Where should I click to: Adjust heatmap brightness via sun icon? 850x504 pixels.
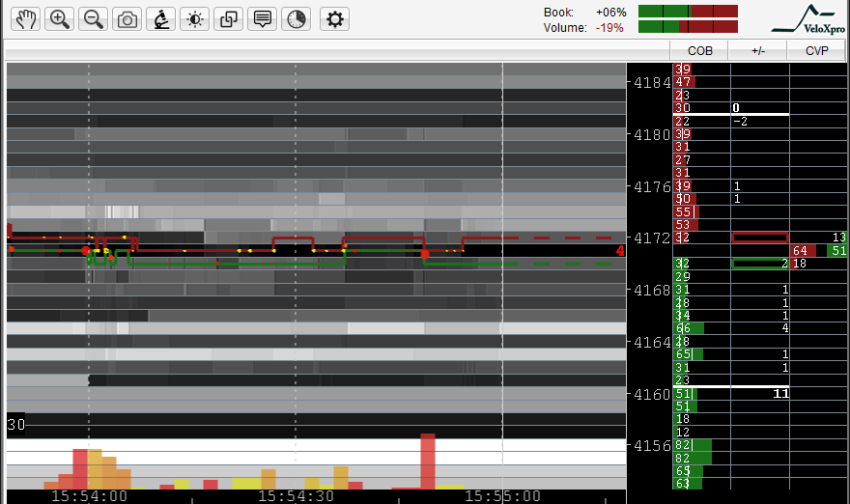(x=195, y=20)
